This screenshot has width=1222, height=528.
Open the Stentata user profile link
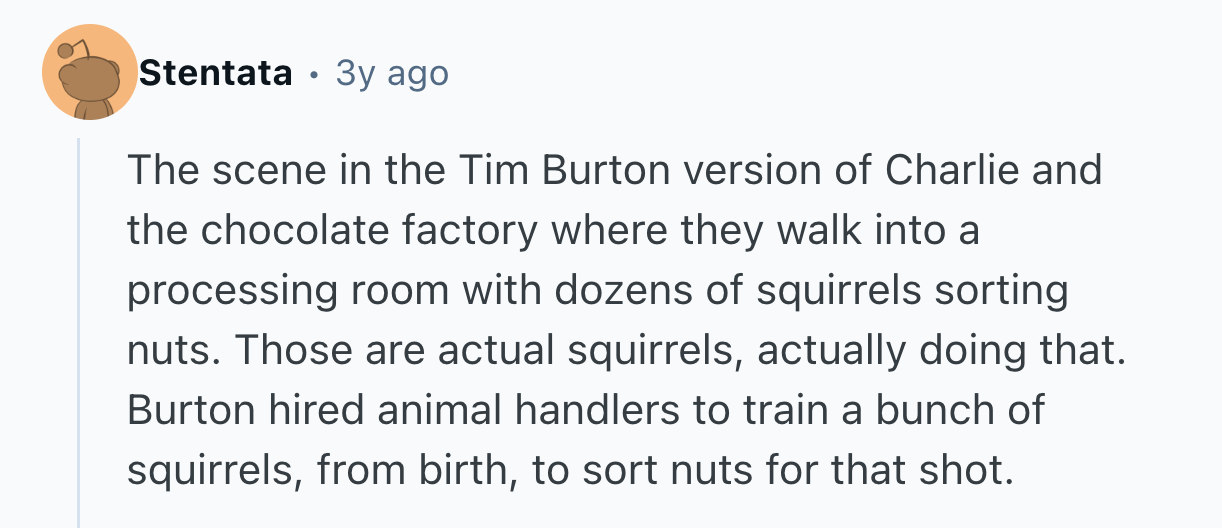[x=216, y=73]
